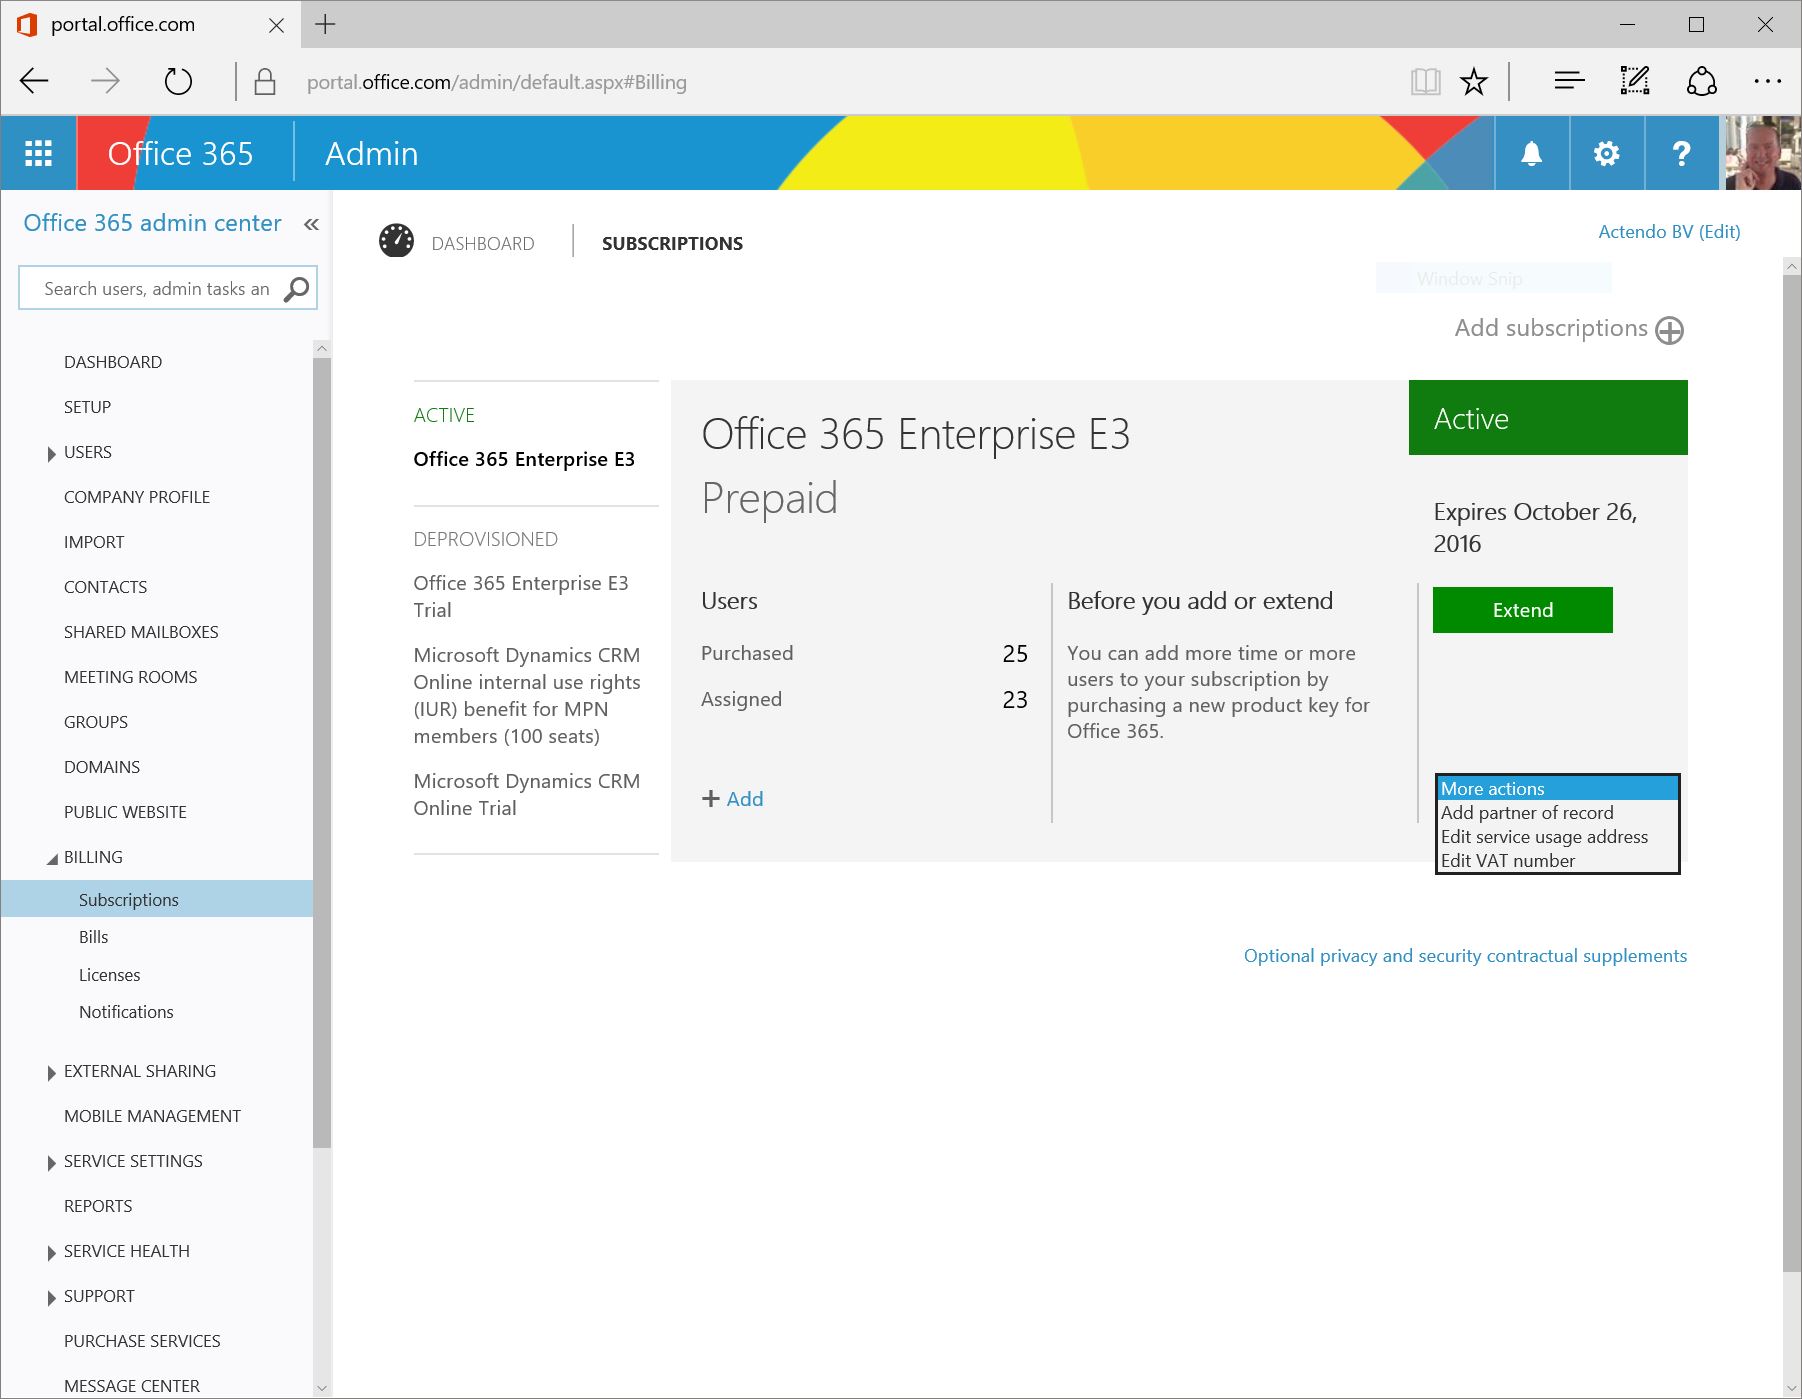Click the user profile photo
The image size is (1802, 1399).
[x=1763, y=153]
